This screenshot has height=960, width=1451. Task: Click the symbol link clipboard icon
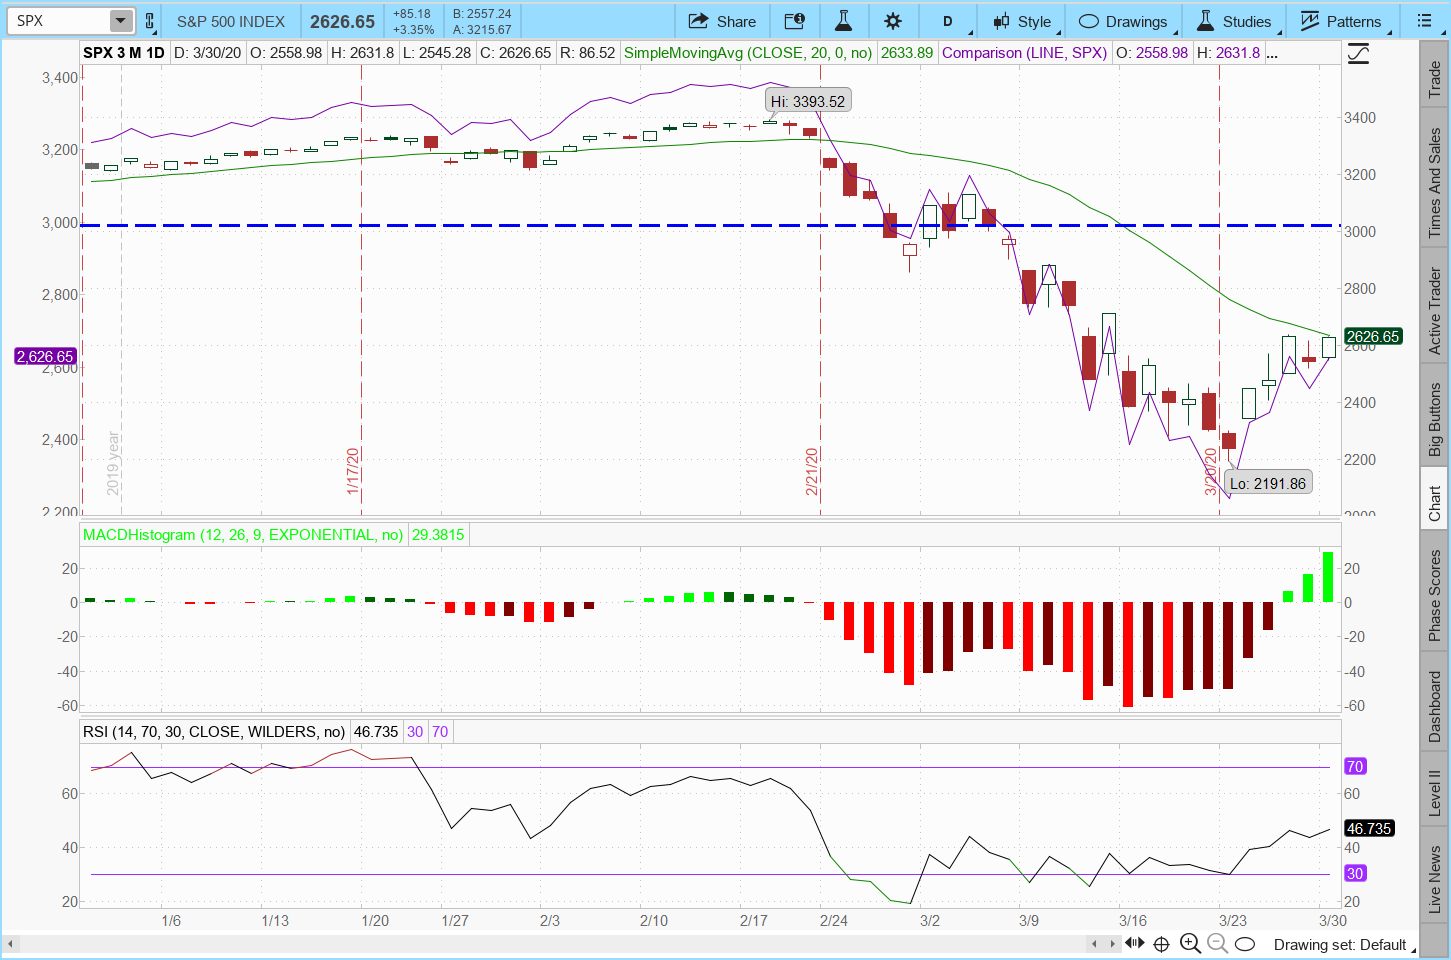[150, 21]
